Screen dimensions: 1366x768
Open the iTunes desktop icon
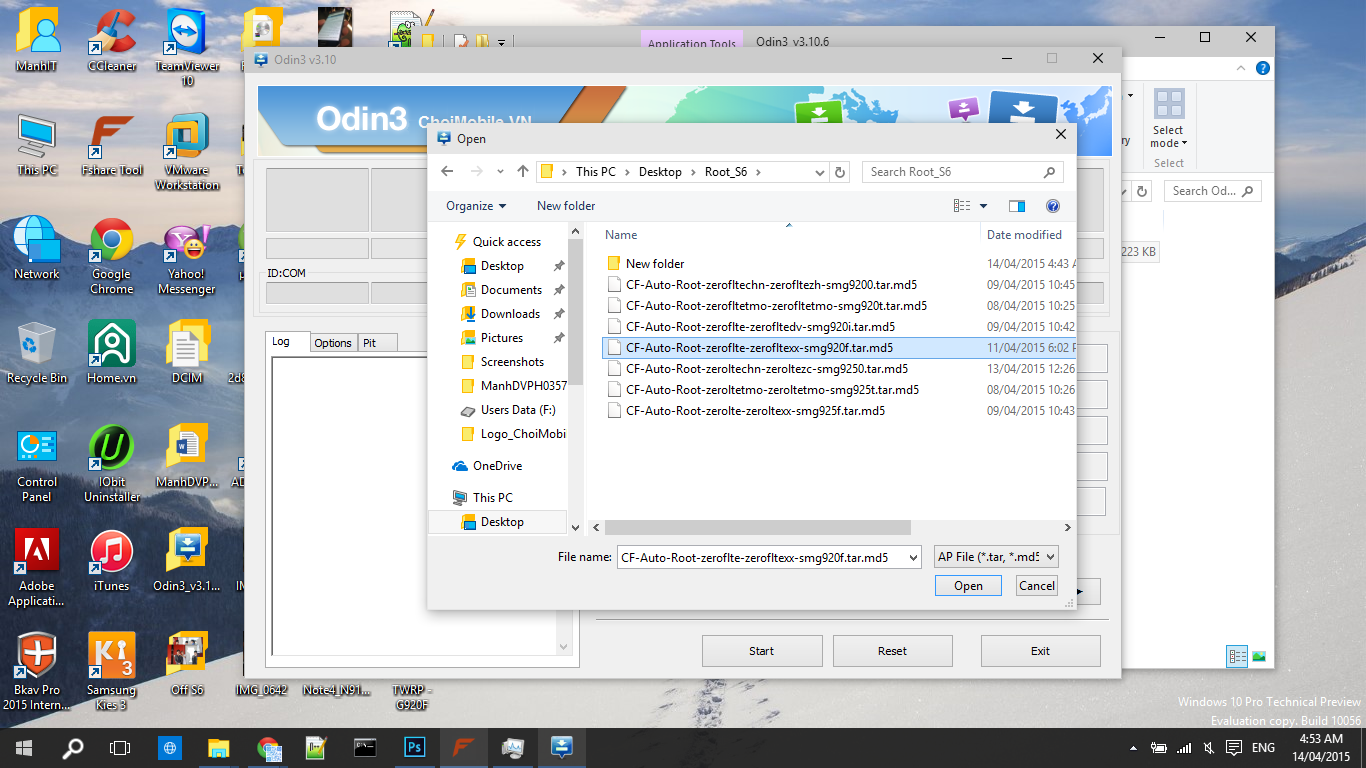pyautogui.click(x=112, y=561)
